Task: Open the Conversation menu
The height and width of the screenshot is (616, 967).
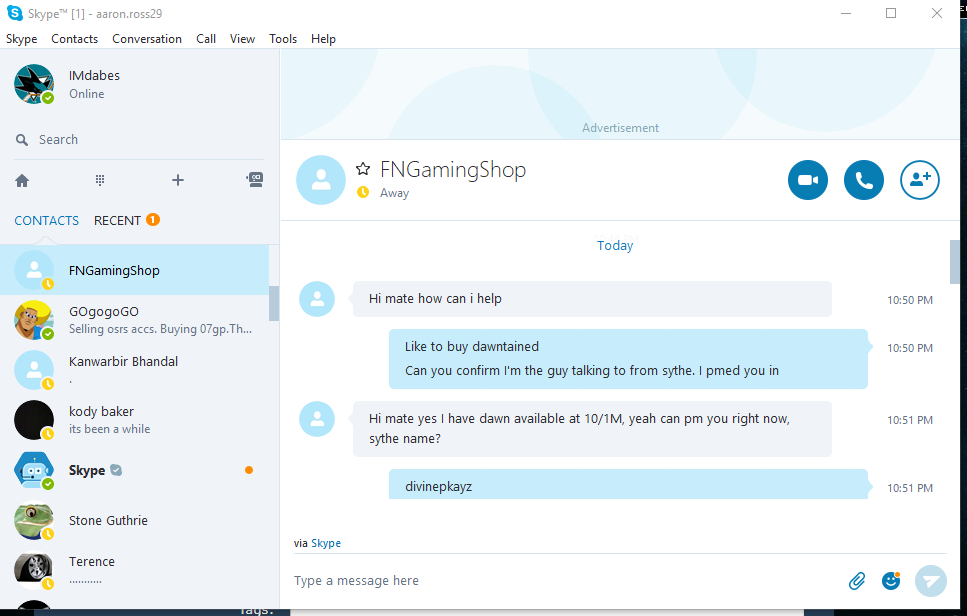Action: (147, 39)
